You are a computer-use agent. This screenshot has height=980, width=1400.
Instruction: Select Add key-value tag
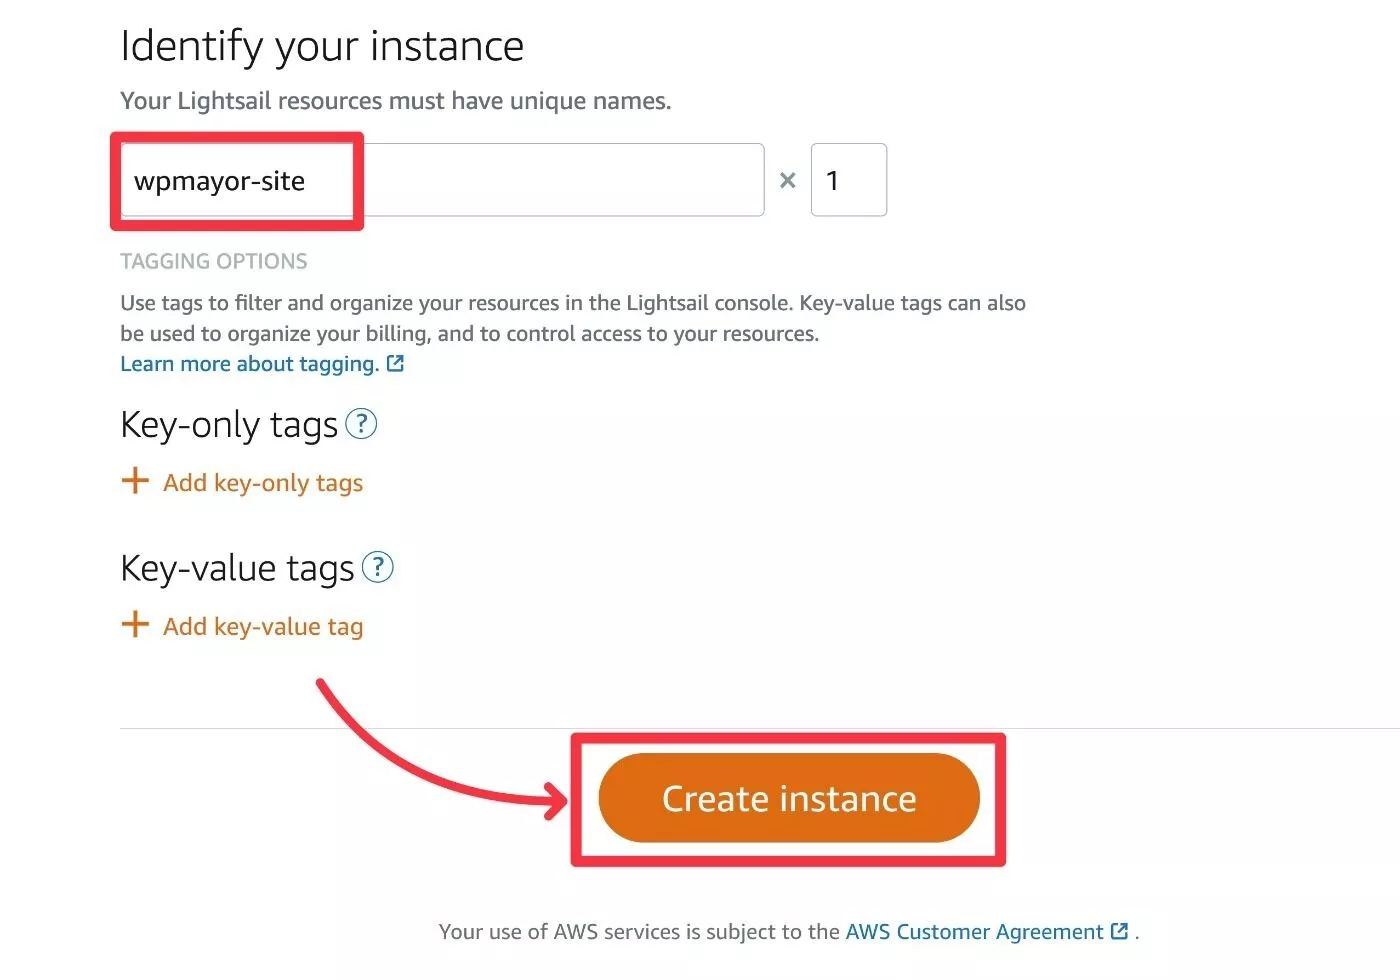(x=263, y=626)
